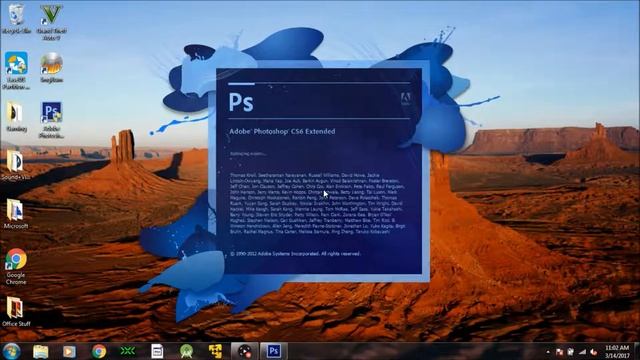This screenshot has width=640, height=360.
Task: Open the silver sphere desktop shortcut
Action: [51, 67]
